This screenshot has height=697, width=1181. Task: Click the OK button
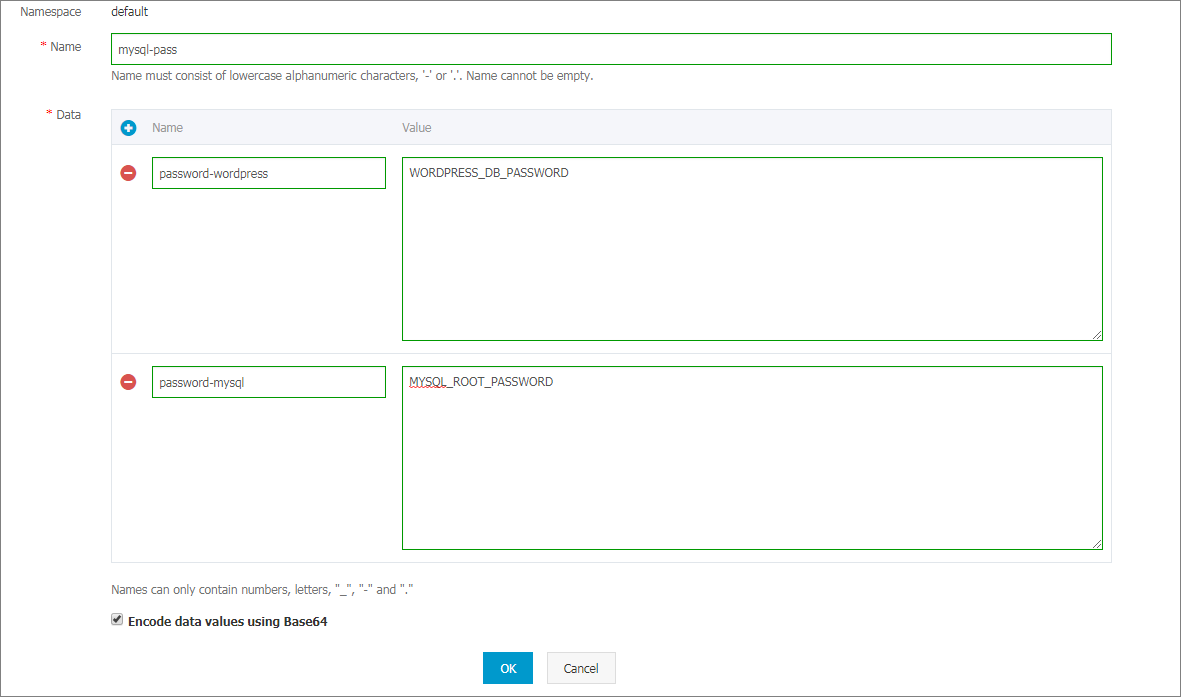point(508,668)
